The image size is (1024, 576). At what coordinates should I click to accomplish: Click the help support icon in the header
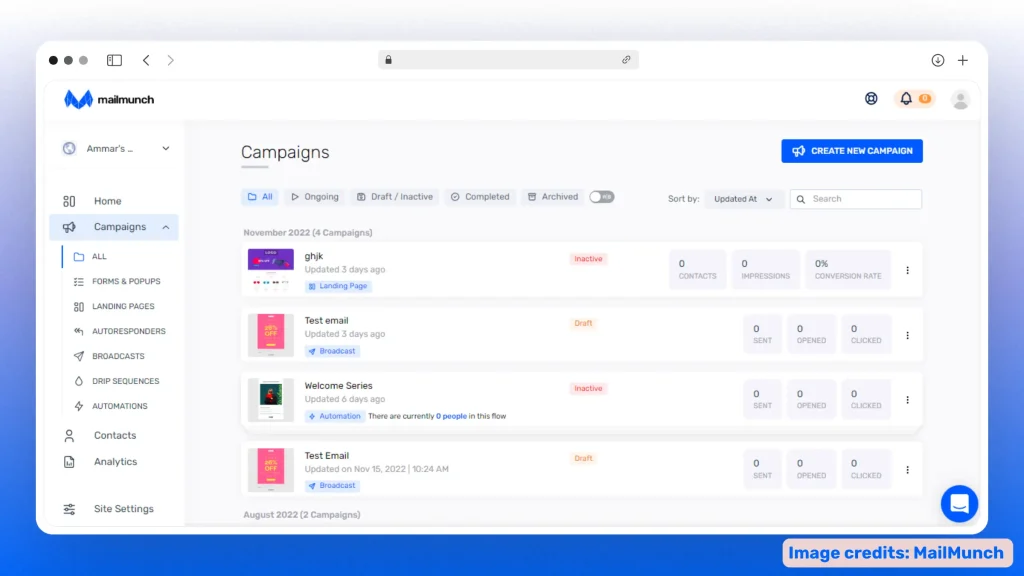[871, 99]
